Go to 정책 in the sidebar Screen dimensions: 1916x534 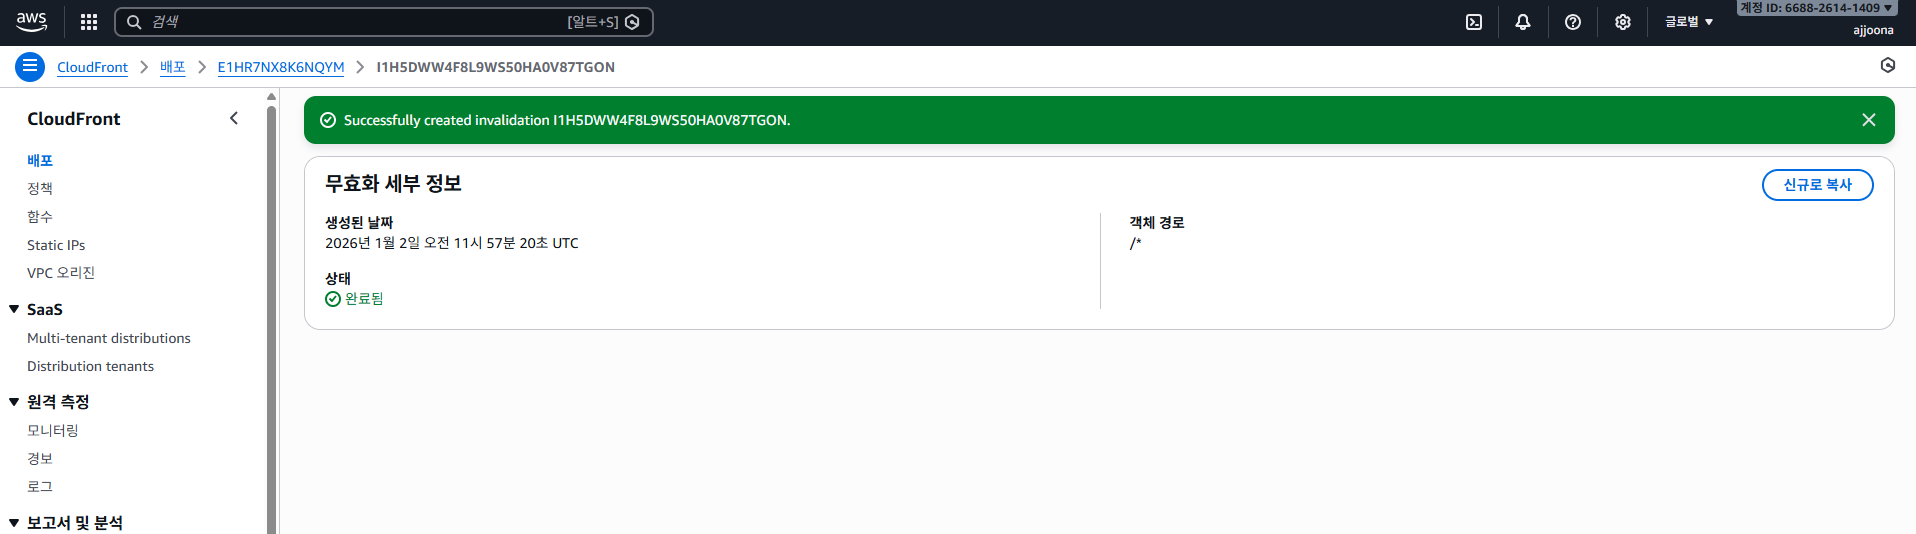[40, 188]
